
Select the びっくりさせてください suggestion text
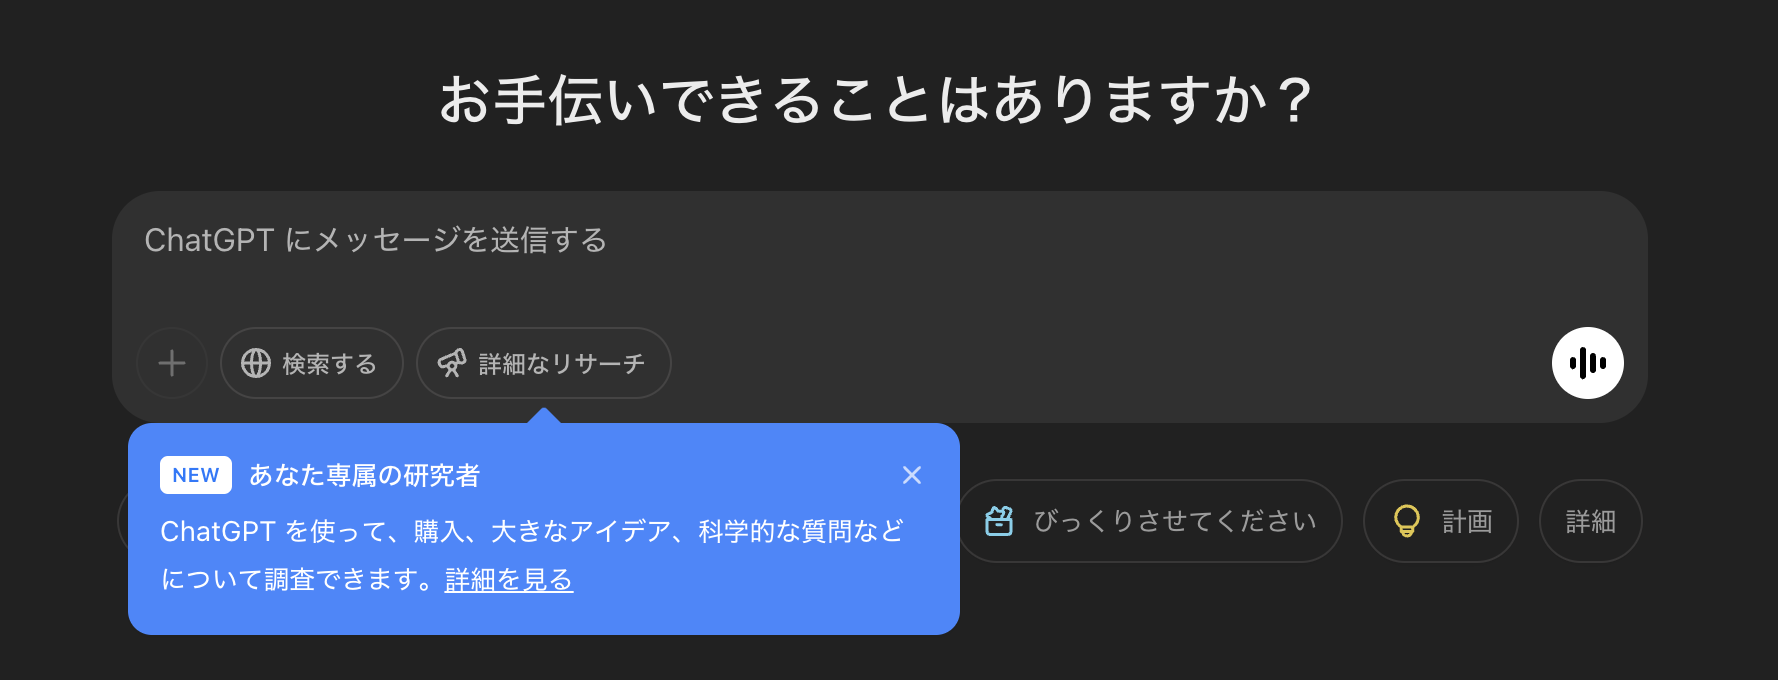1175,521
